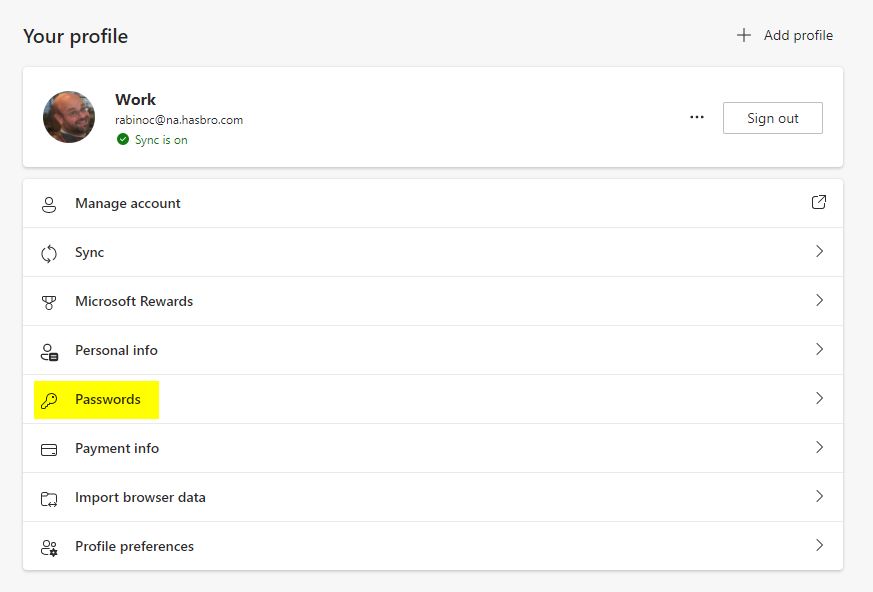This screenshot has height=592, width=873.
Task: Click the Payment info card icon
Action: point(49,449)
